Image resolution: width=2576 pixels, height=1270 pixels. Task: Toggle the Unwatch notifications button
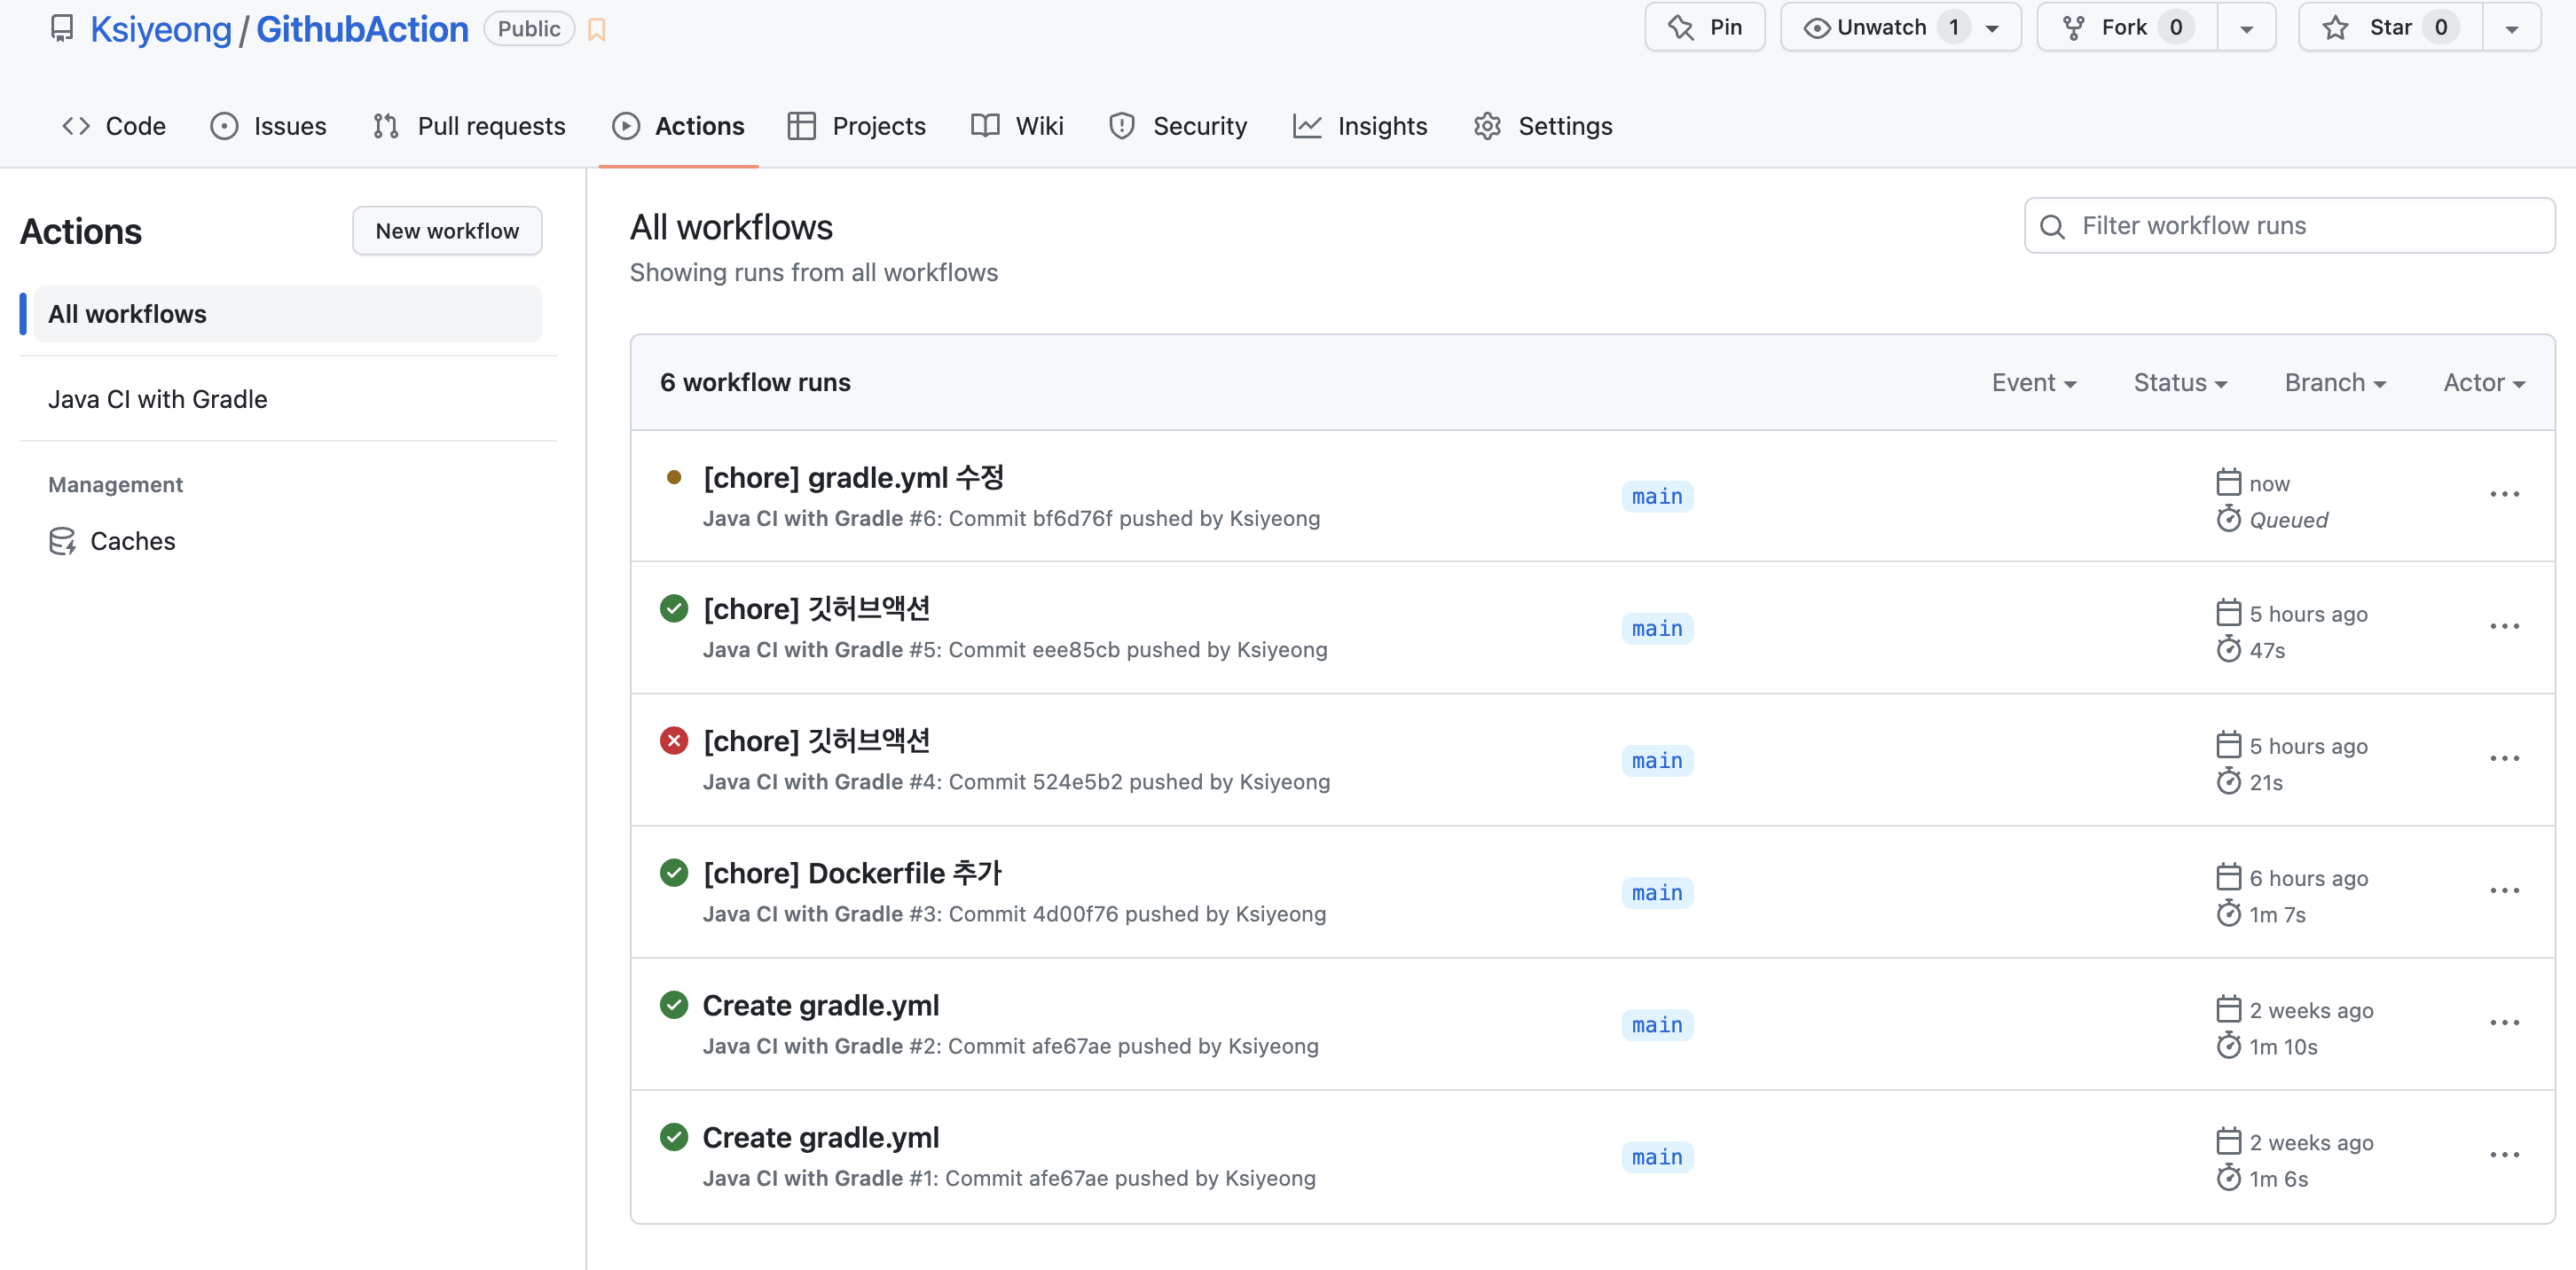pos(1882,27)
